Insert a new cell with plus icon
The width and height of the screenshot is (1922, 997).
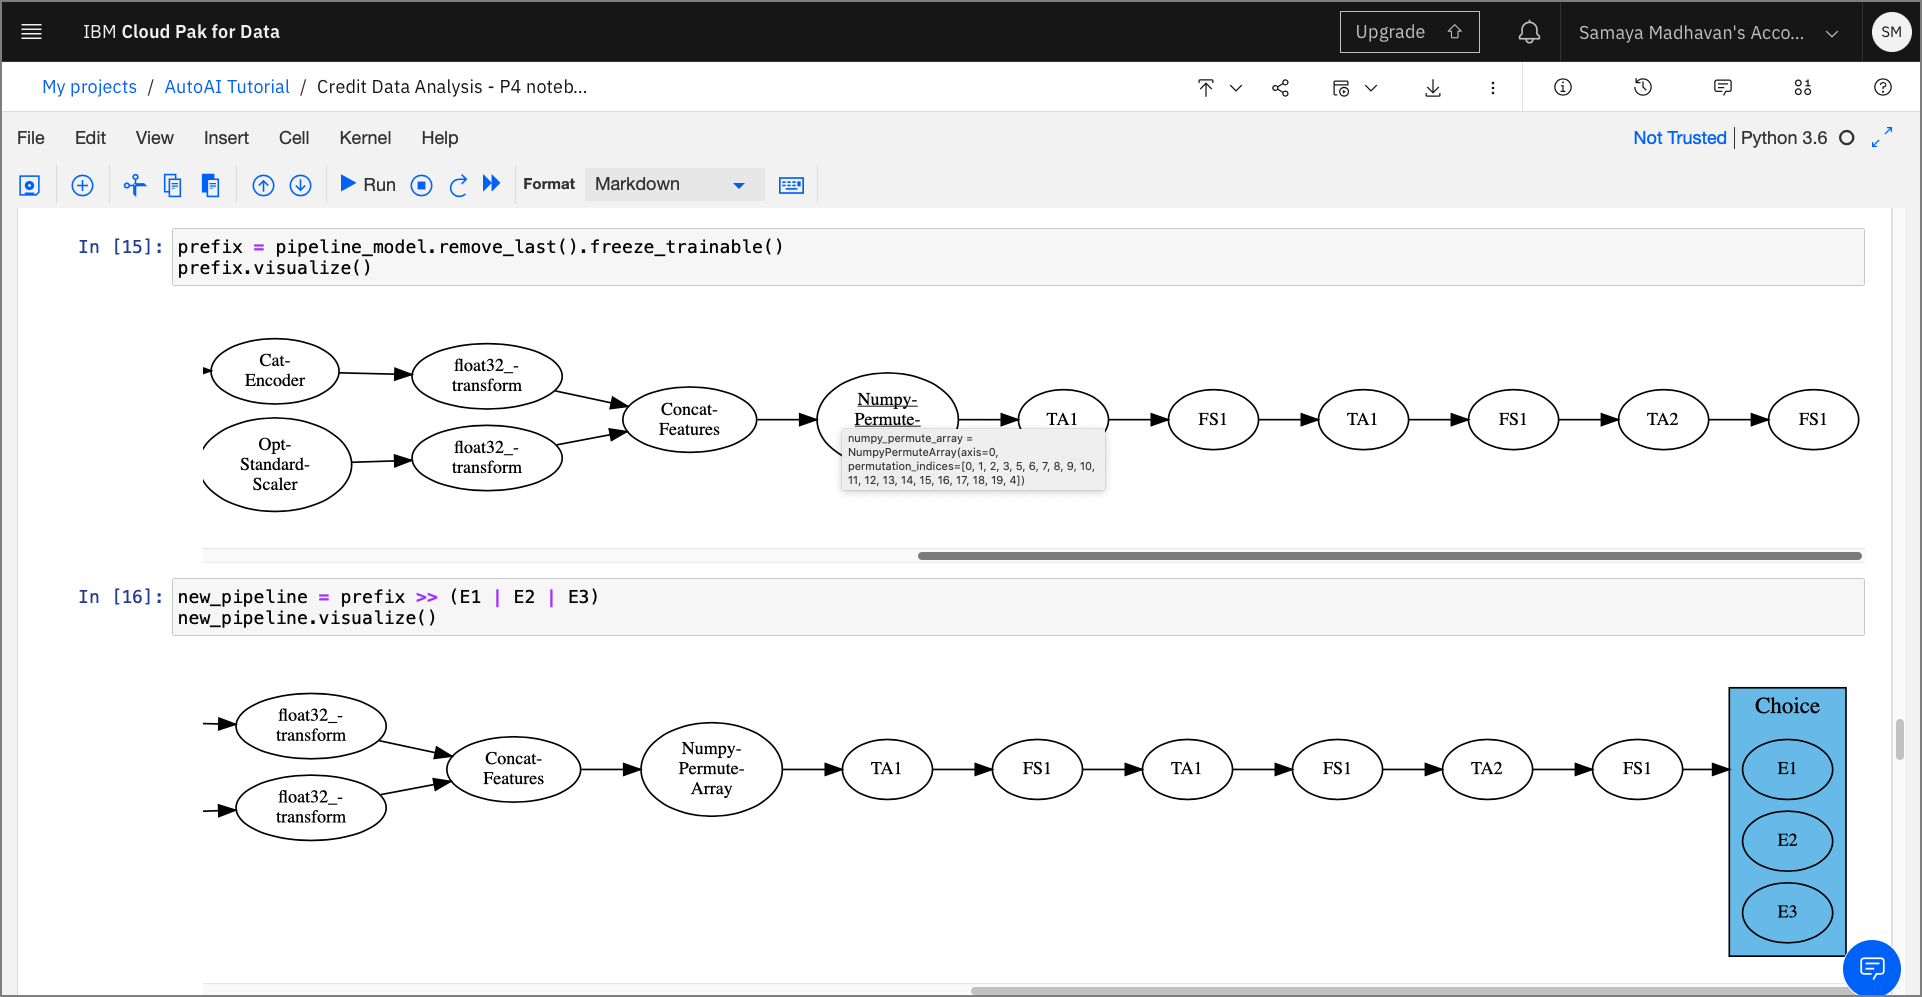[82, 185]
